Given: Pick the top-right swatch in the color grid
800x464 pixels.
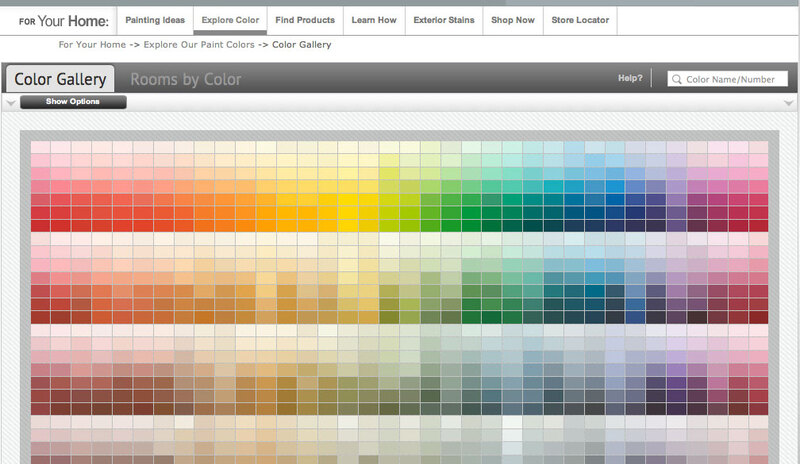Looking at the screenshot, I should (x=758, y=147).
